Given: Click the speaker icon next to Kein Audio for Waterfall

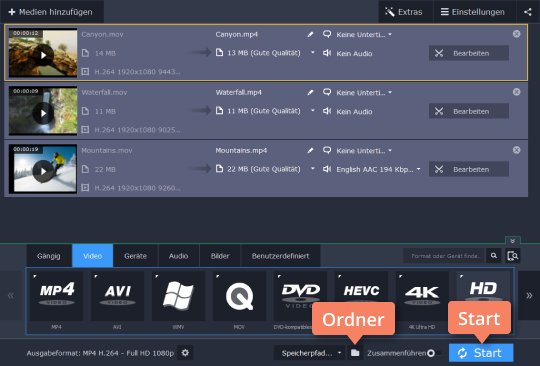Looking at the screenshot, I should click(x=327, y=111).
